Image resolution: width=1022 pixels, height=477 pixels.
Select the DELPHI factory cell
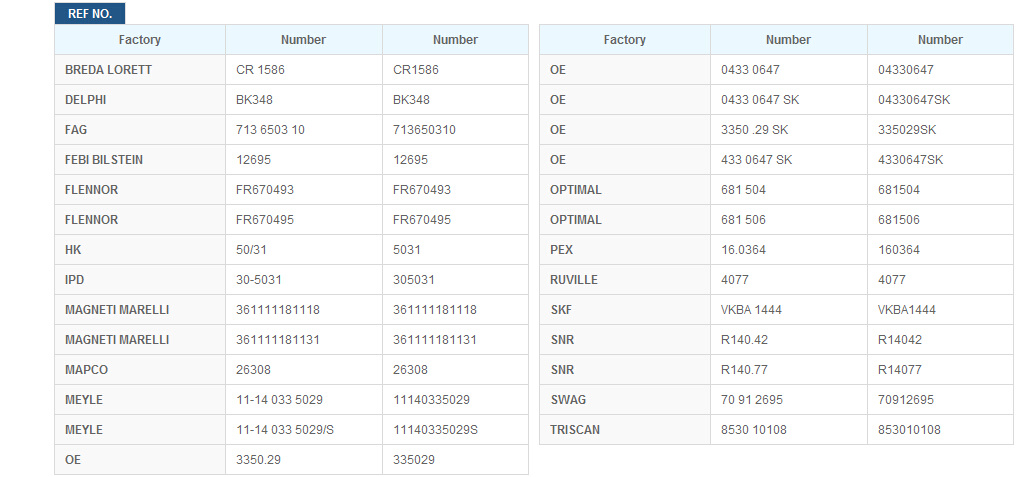(140, 100)
